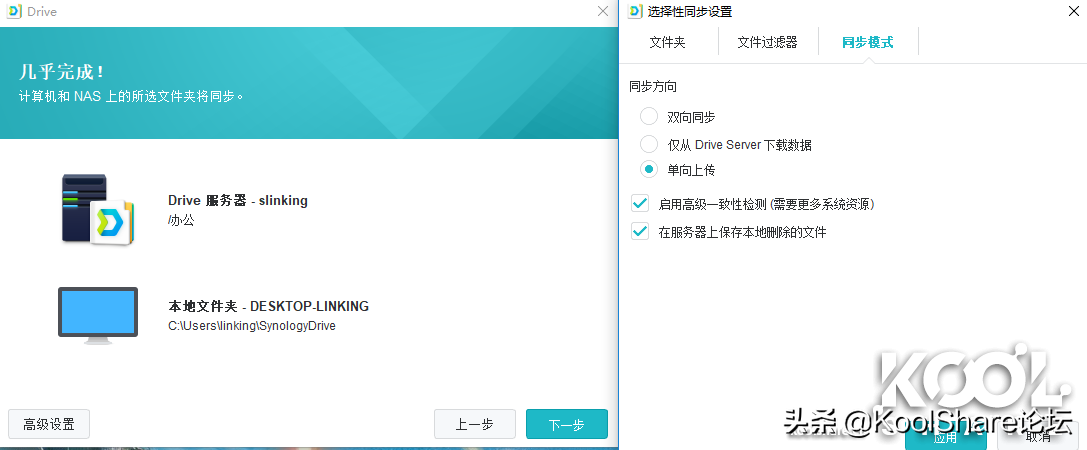Select the 双向同步 radio option
Viewport: 1087px width, 450px height.
click(649, 116)
